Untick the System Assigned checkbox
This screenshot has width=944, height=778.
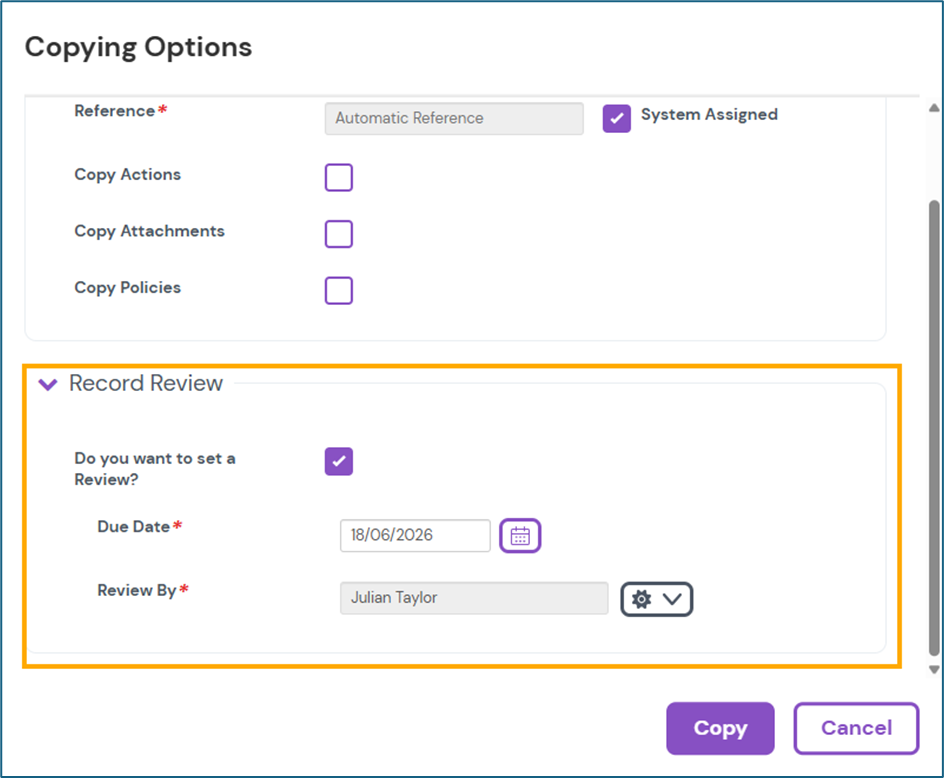[616, 118]
